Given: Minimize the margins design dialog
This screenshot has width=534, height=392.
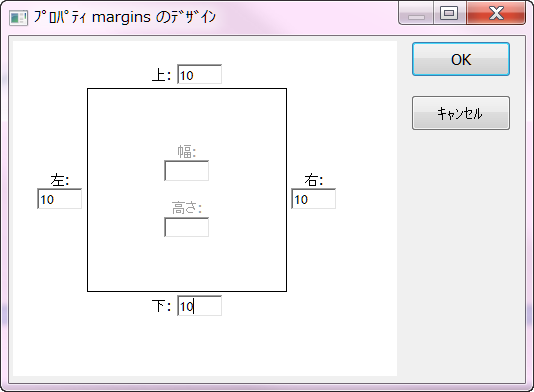Looking at the screenshot, I should [x=416, y=14].
